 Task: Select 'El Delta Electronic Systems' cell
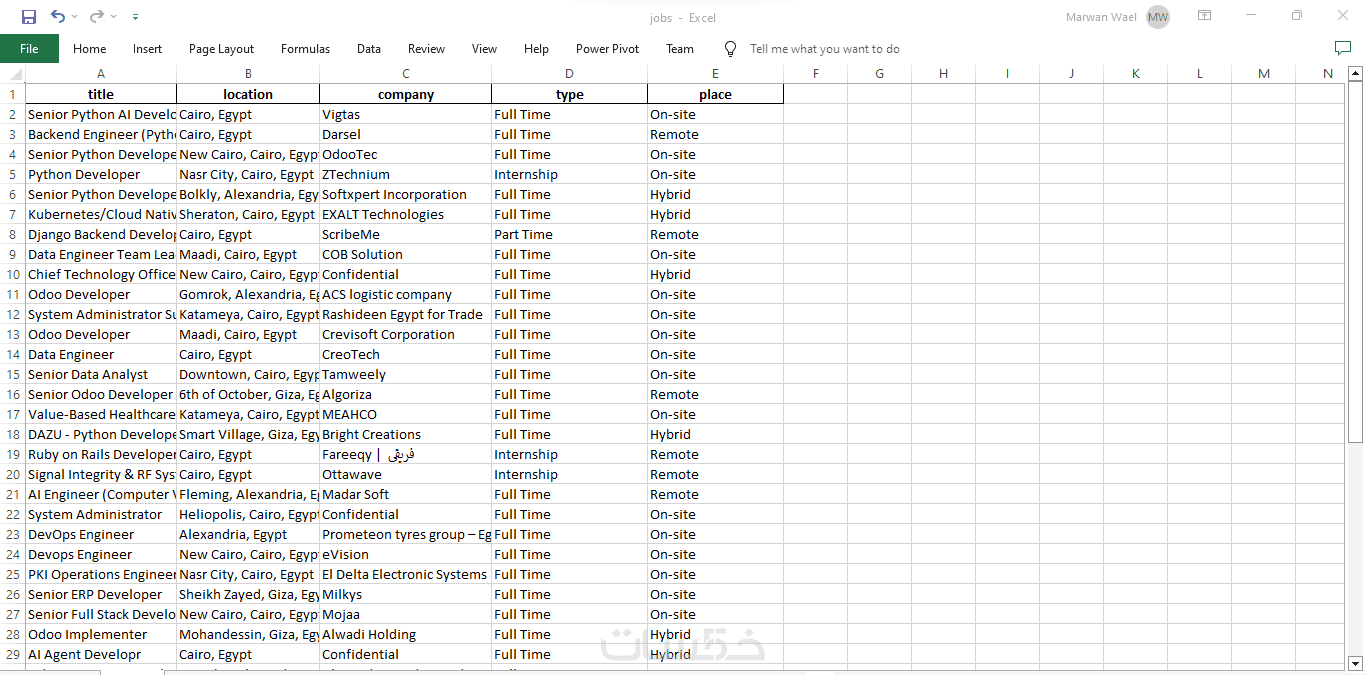pyautogui.click(x=405, y=574)
